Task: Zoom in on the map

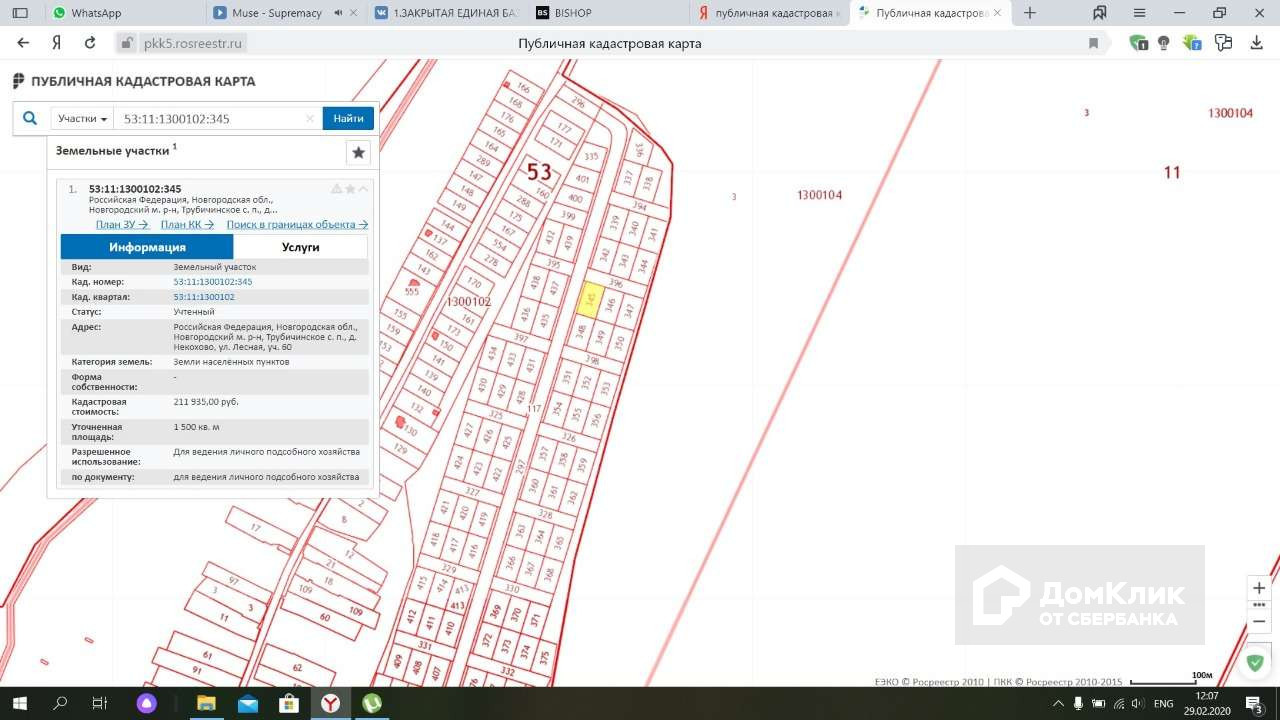Action: (1259, 588)
